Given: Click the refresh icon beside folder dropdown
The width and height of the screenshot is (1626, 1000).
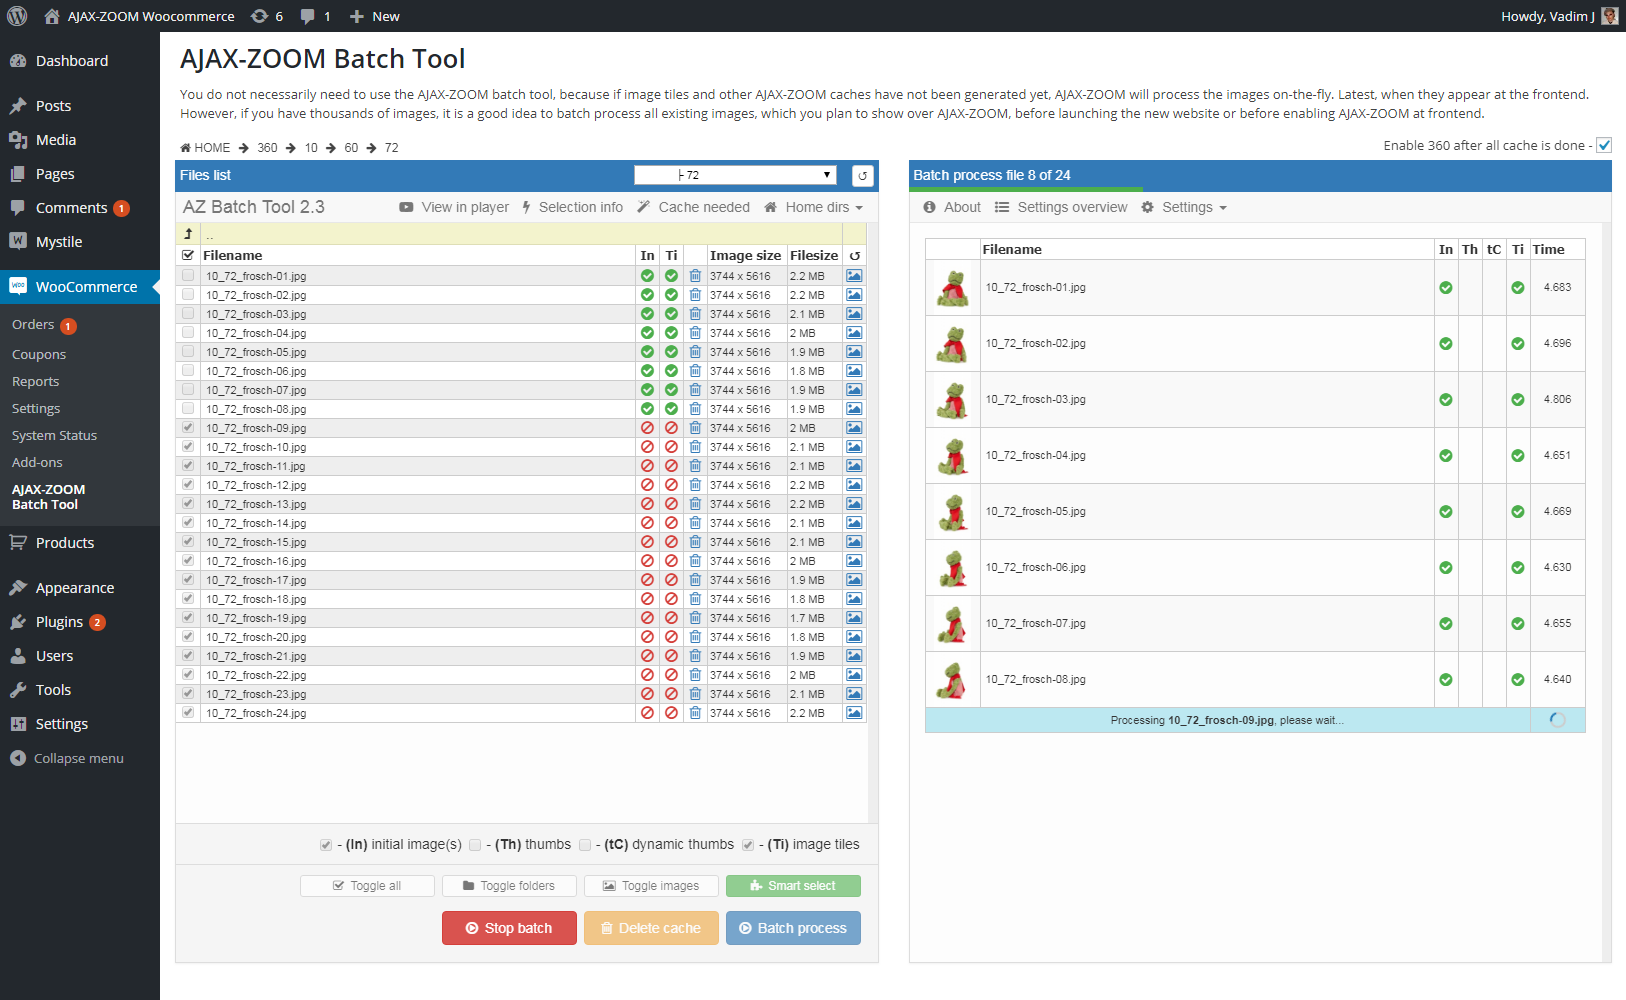Looking at the screenshot, I should tap(862, 176).
